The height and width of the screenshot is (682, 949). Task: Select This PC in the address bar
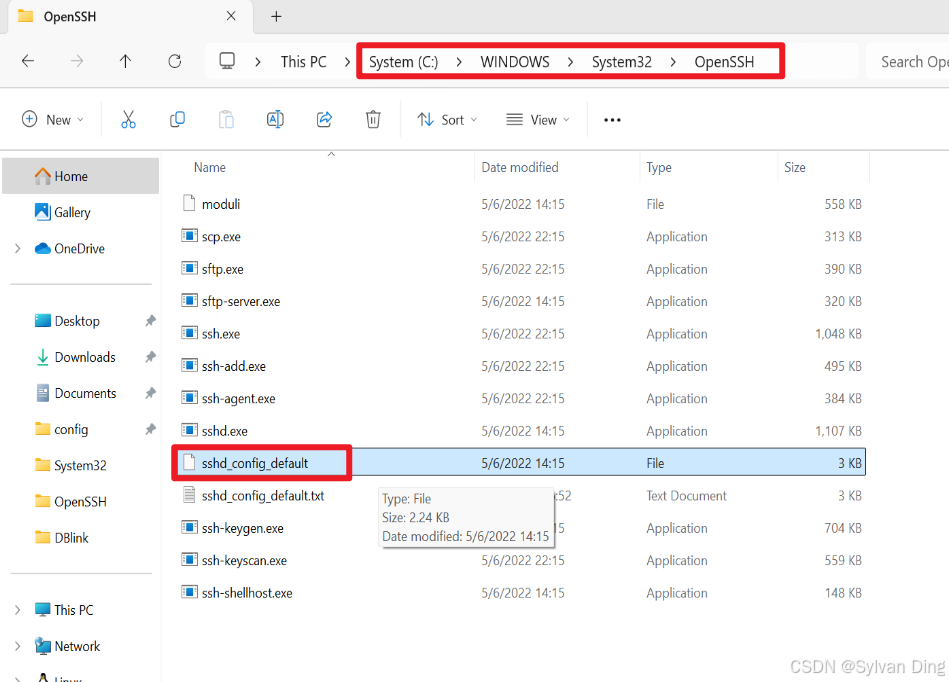click(x=303, y=62)
